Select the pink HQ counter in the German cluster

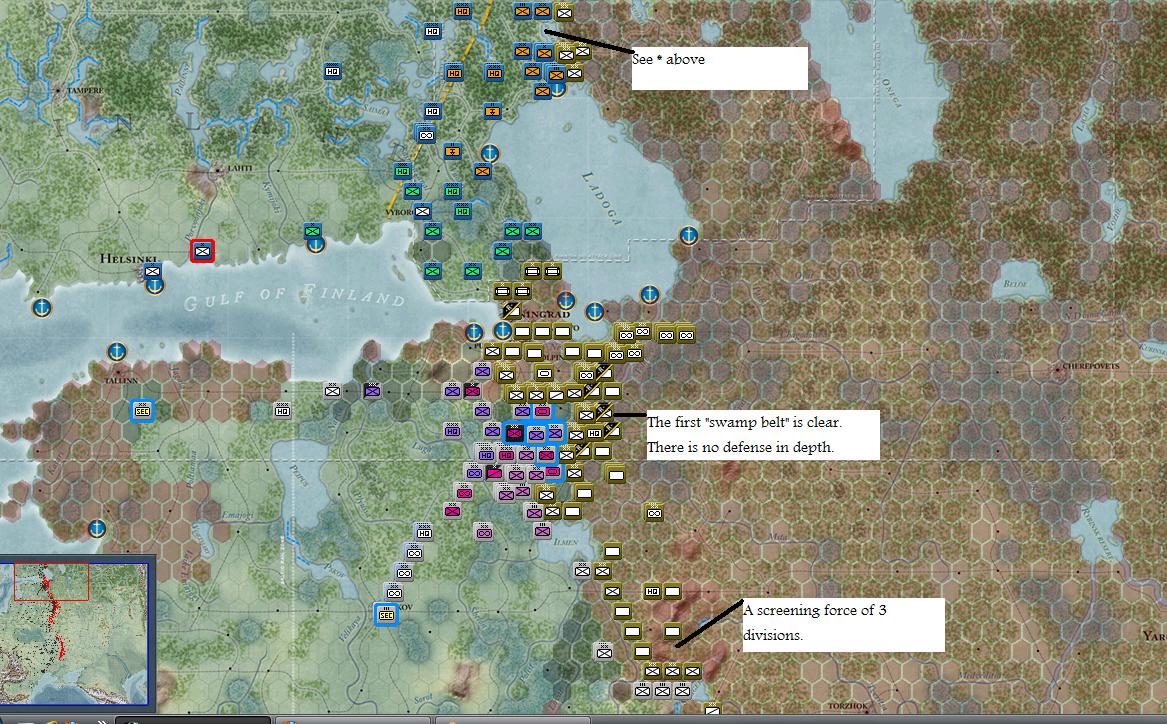(506, 455)
